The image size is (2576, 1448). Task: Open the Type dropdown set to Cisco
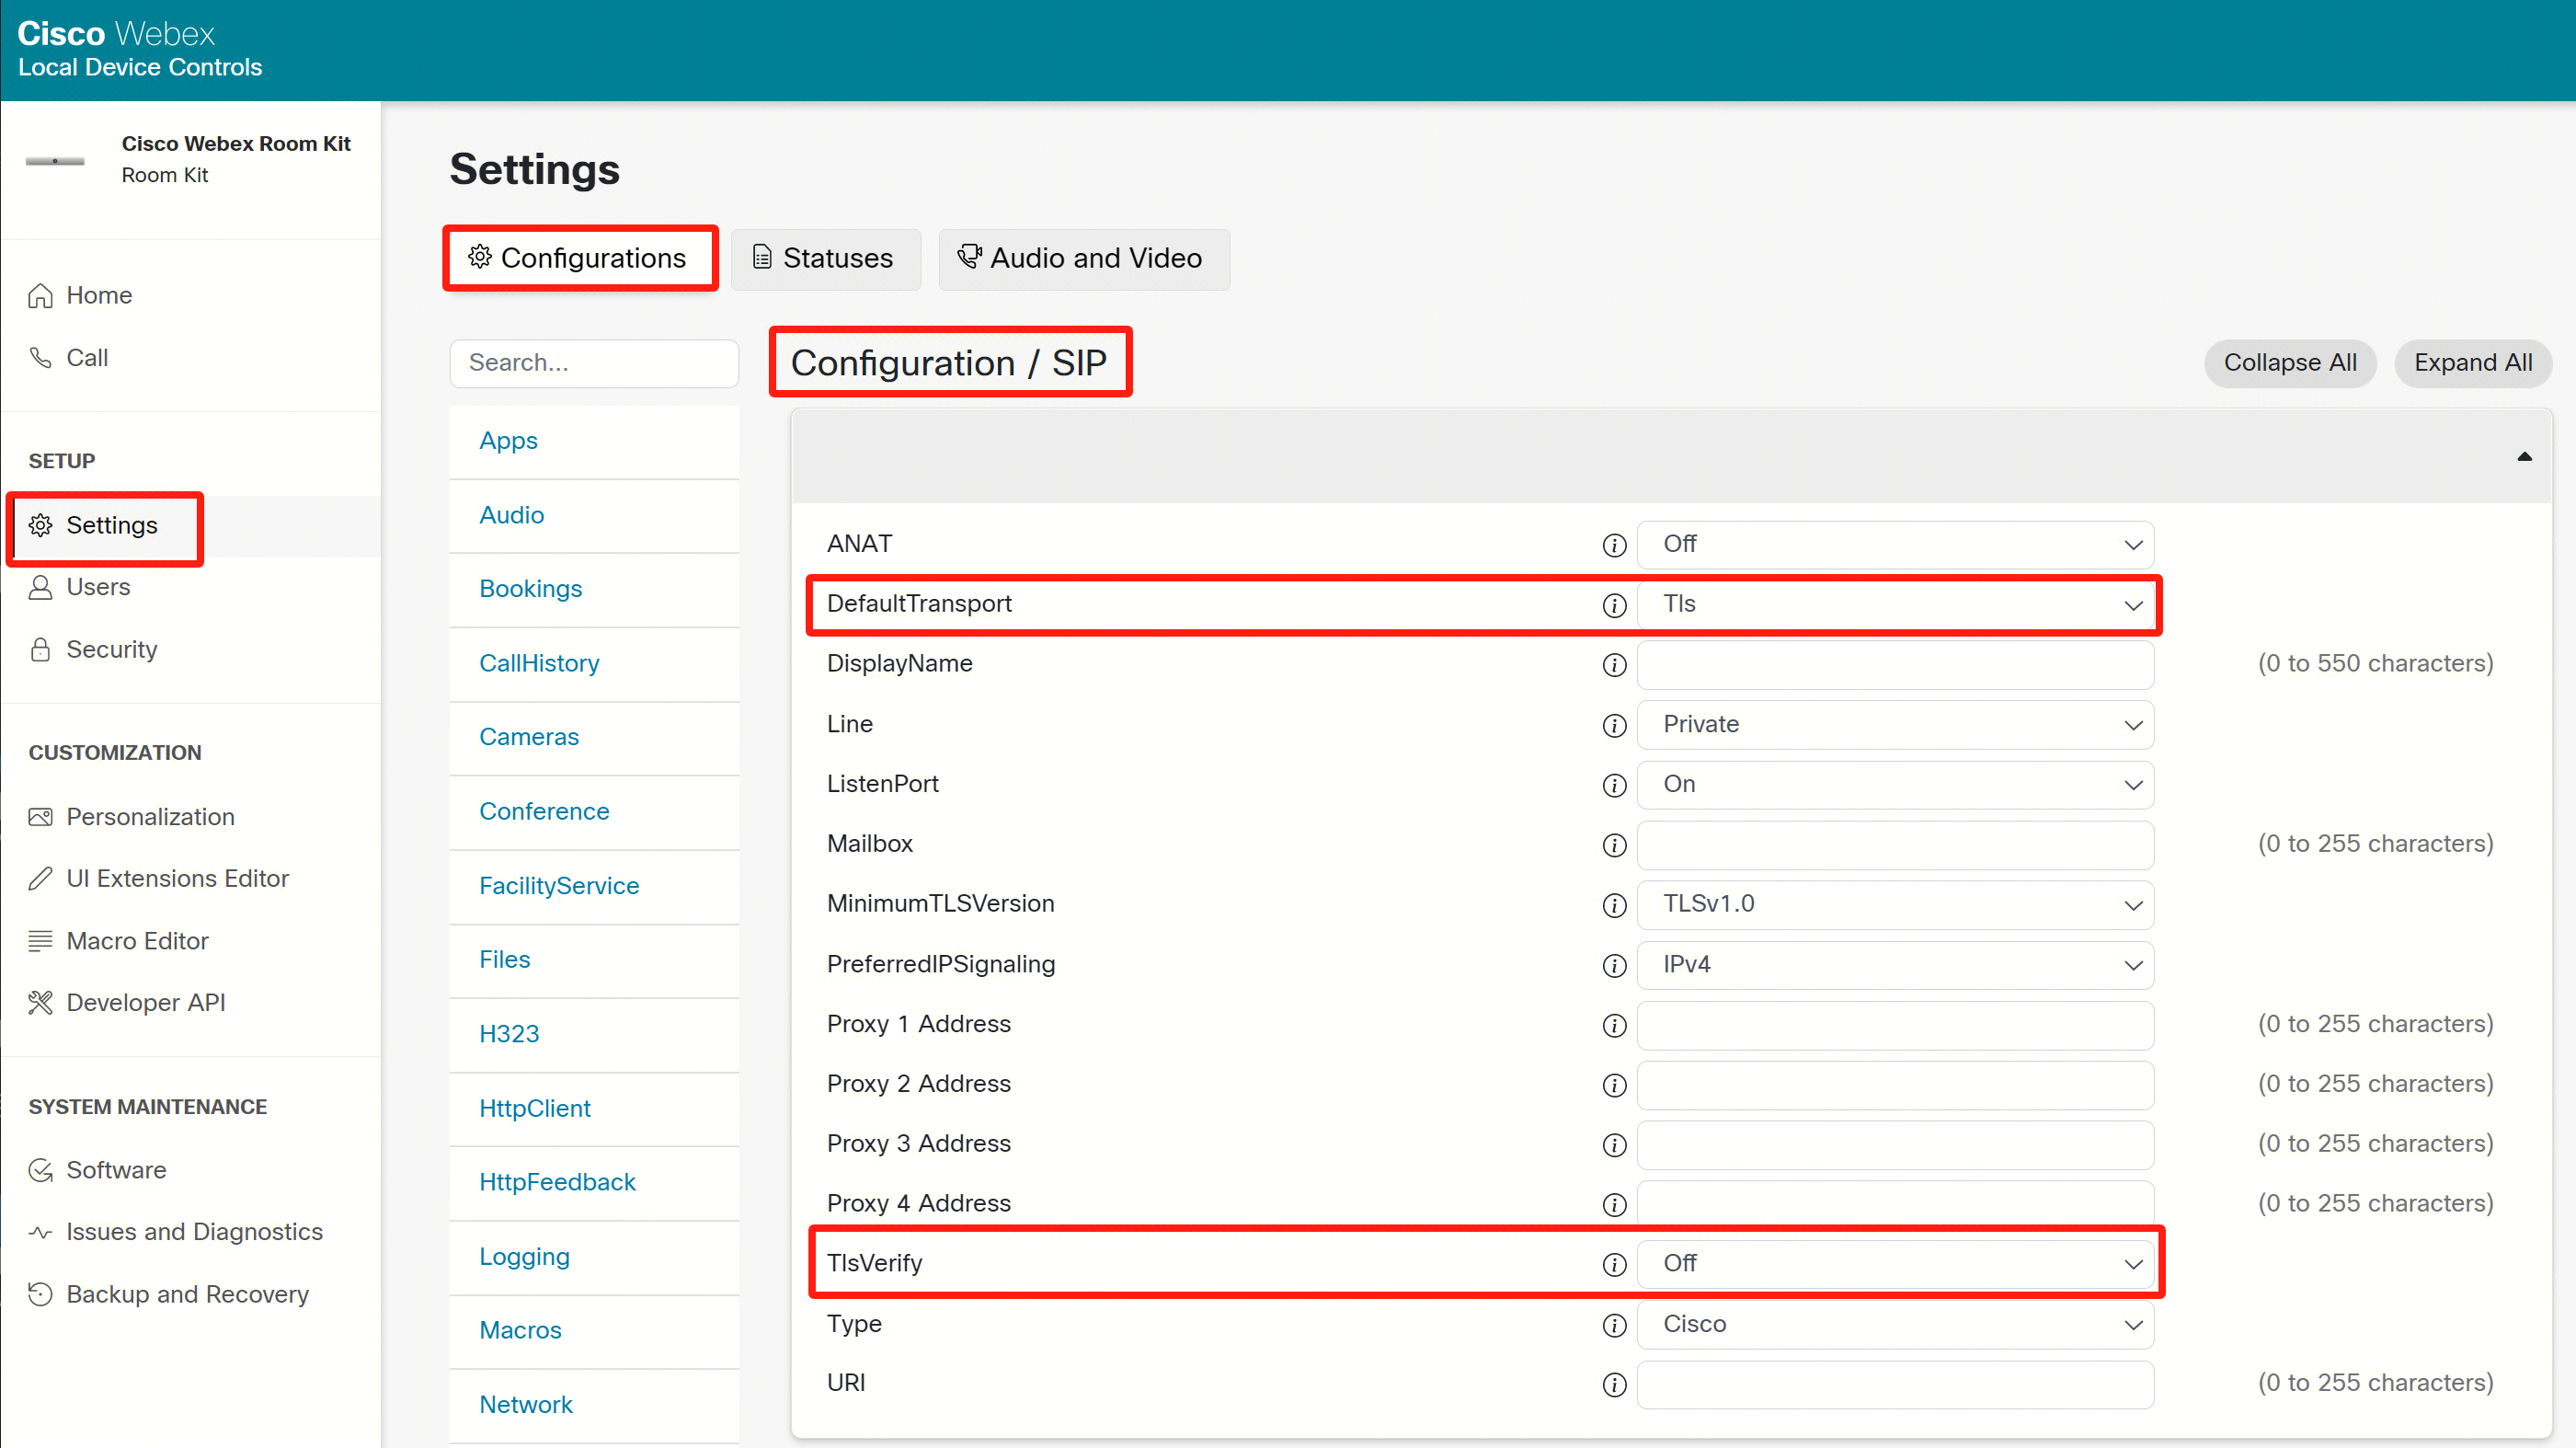click(x=1895, y=1324)
